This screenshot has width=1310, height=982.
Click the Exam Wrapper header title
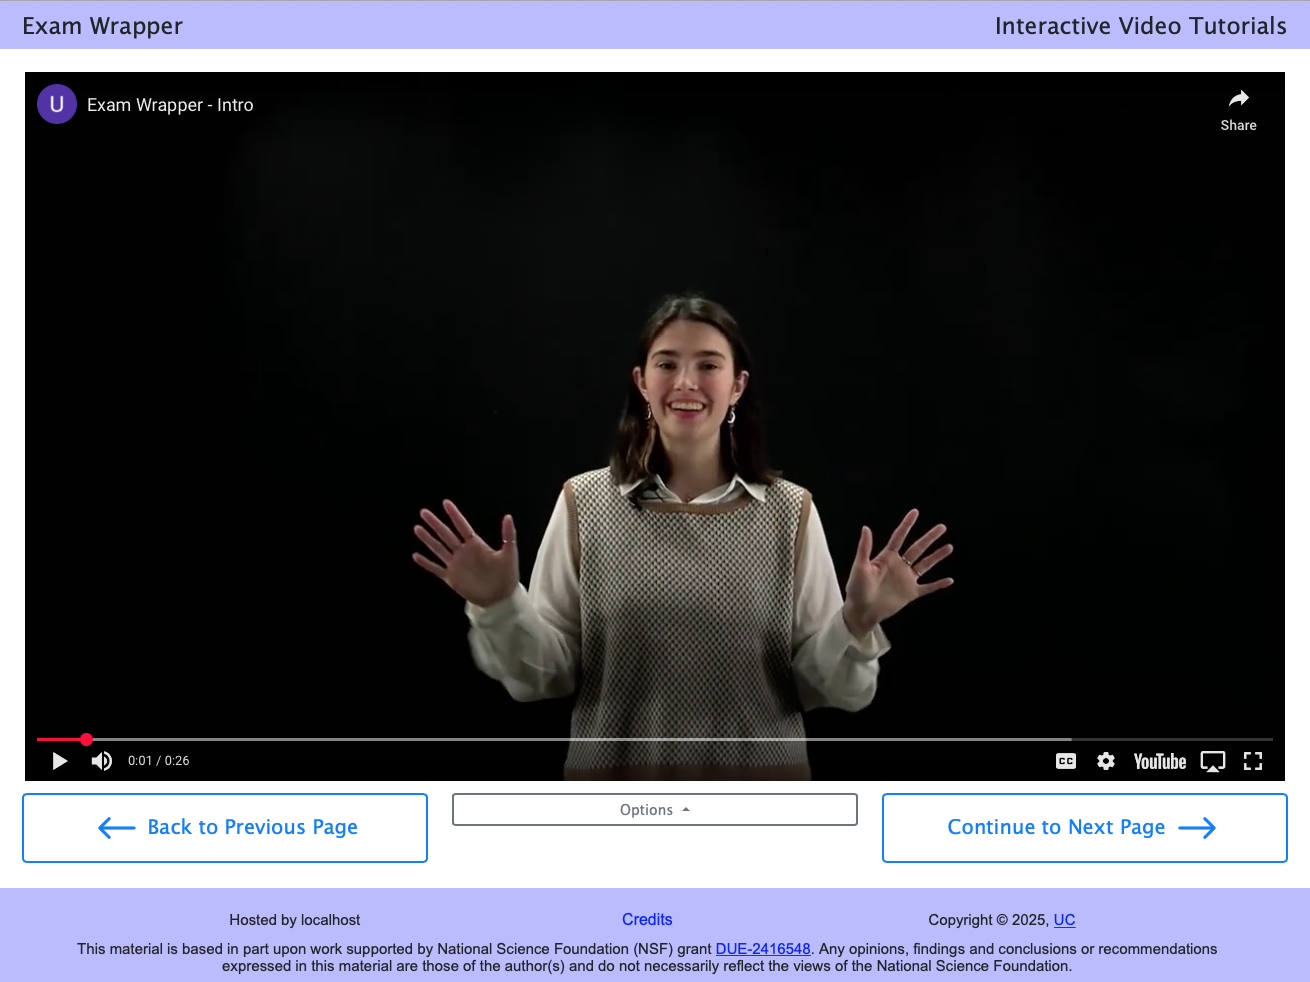[103, 26]
